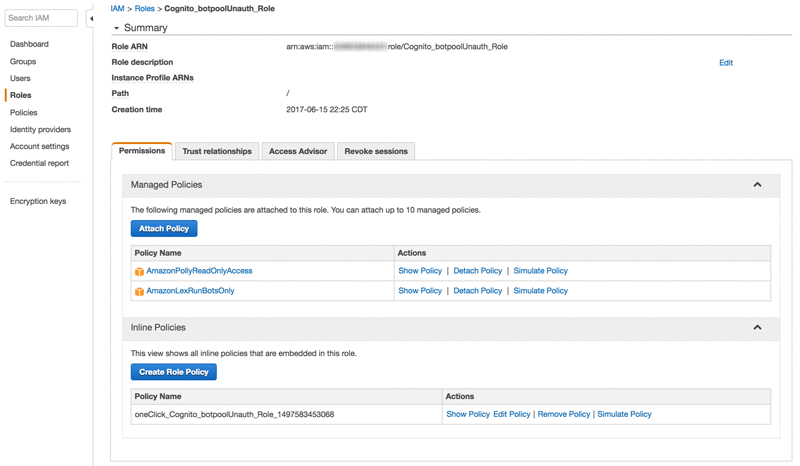Click the Create Role Policy button

pyautogui.click(x=173, y=372)
